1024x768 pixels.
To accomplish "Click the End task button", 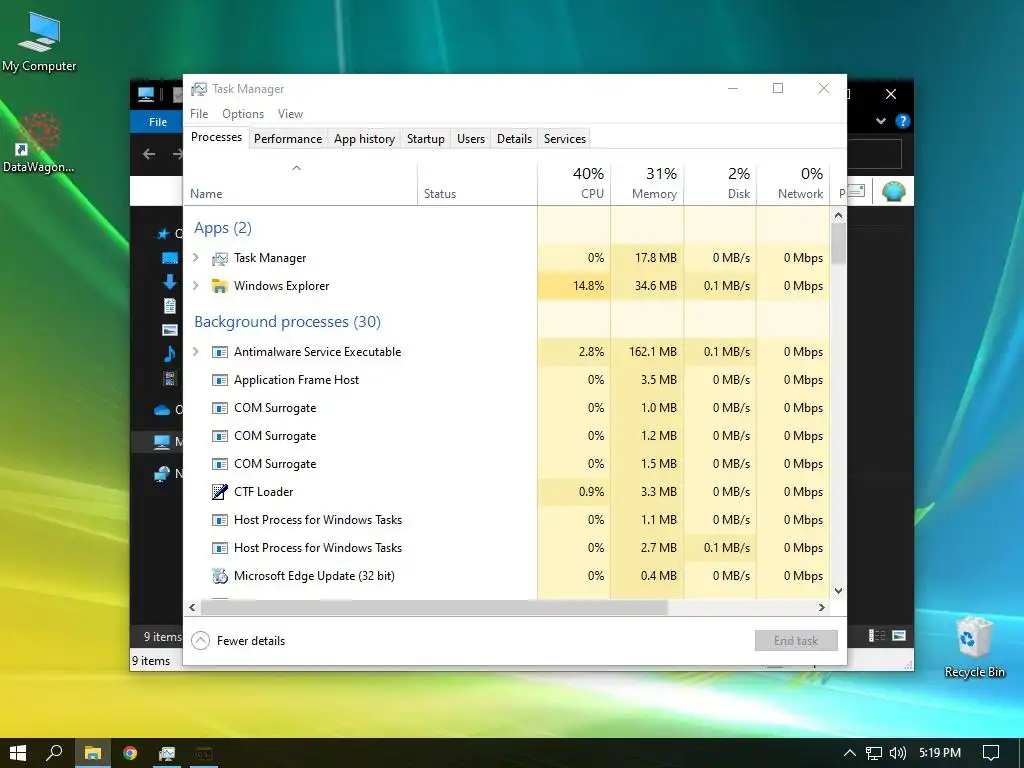I will tap(796, 641).
